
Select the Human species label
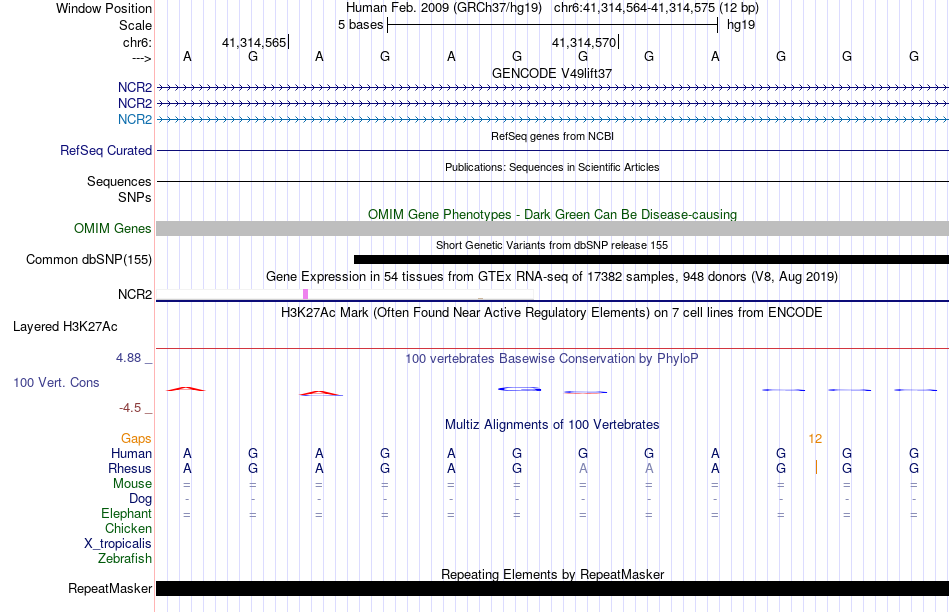[131, 453]
